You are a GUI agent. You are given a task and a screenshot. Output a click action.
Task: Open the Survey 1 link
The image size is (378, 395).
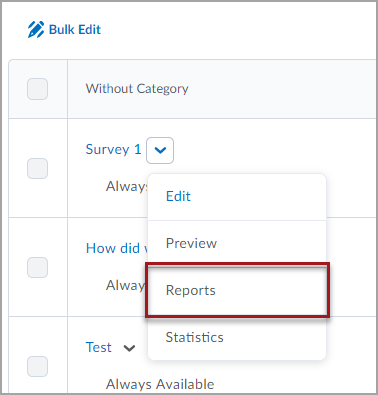click(x=113, y=149)
